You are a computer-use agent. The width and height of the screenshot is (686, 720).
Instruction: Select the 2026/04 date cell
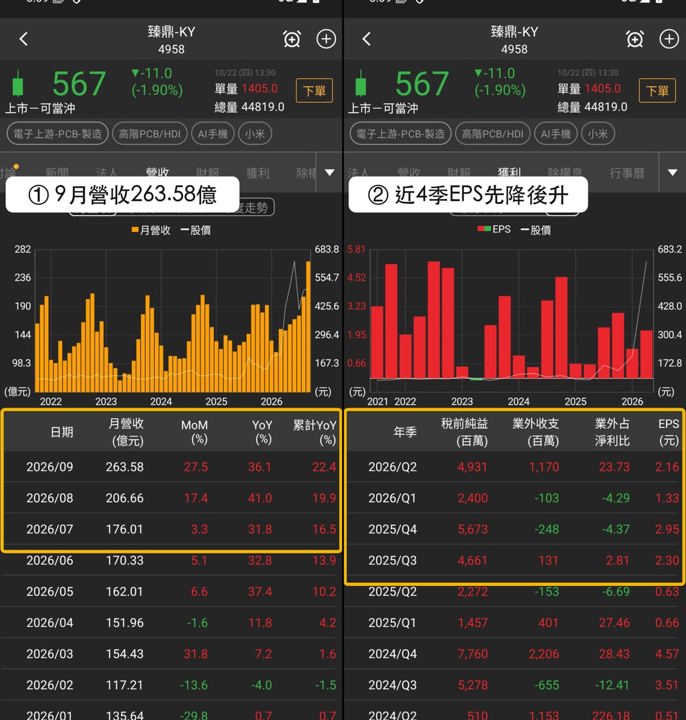point(50,623)
